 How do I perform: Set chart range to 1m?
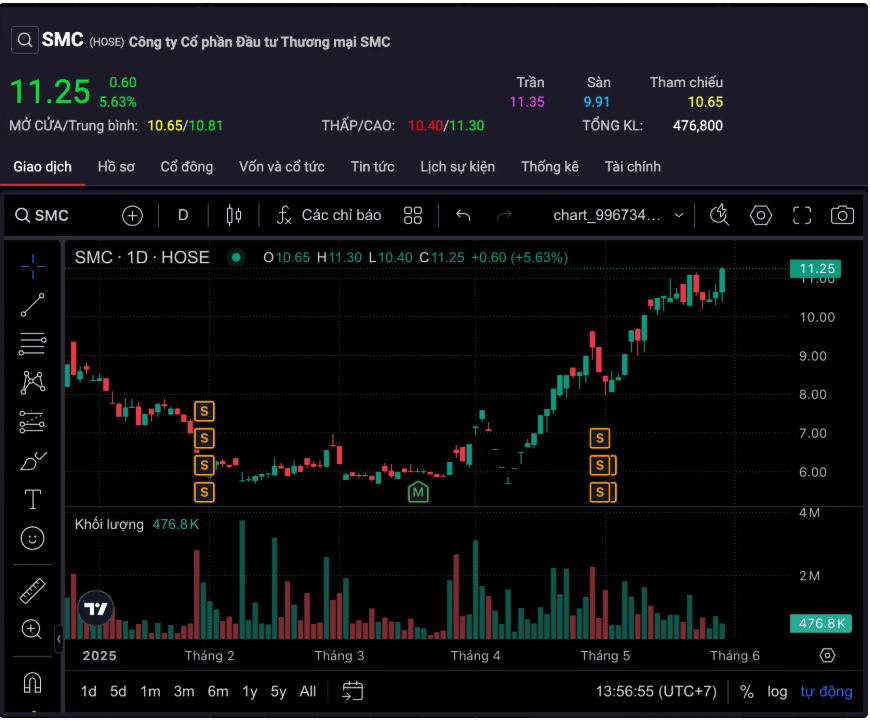tap(150, 692)
